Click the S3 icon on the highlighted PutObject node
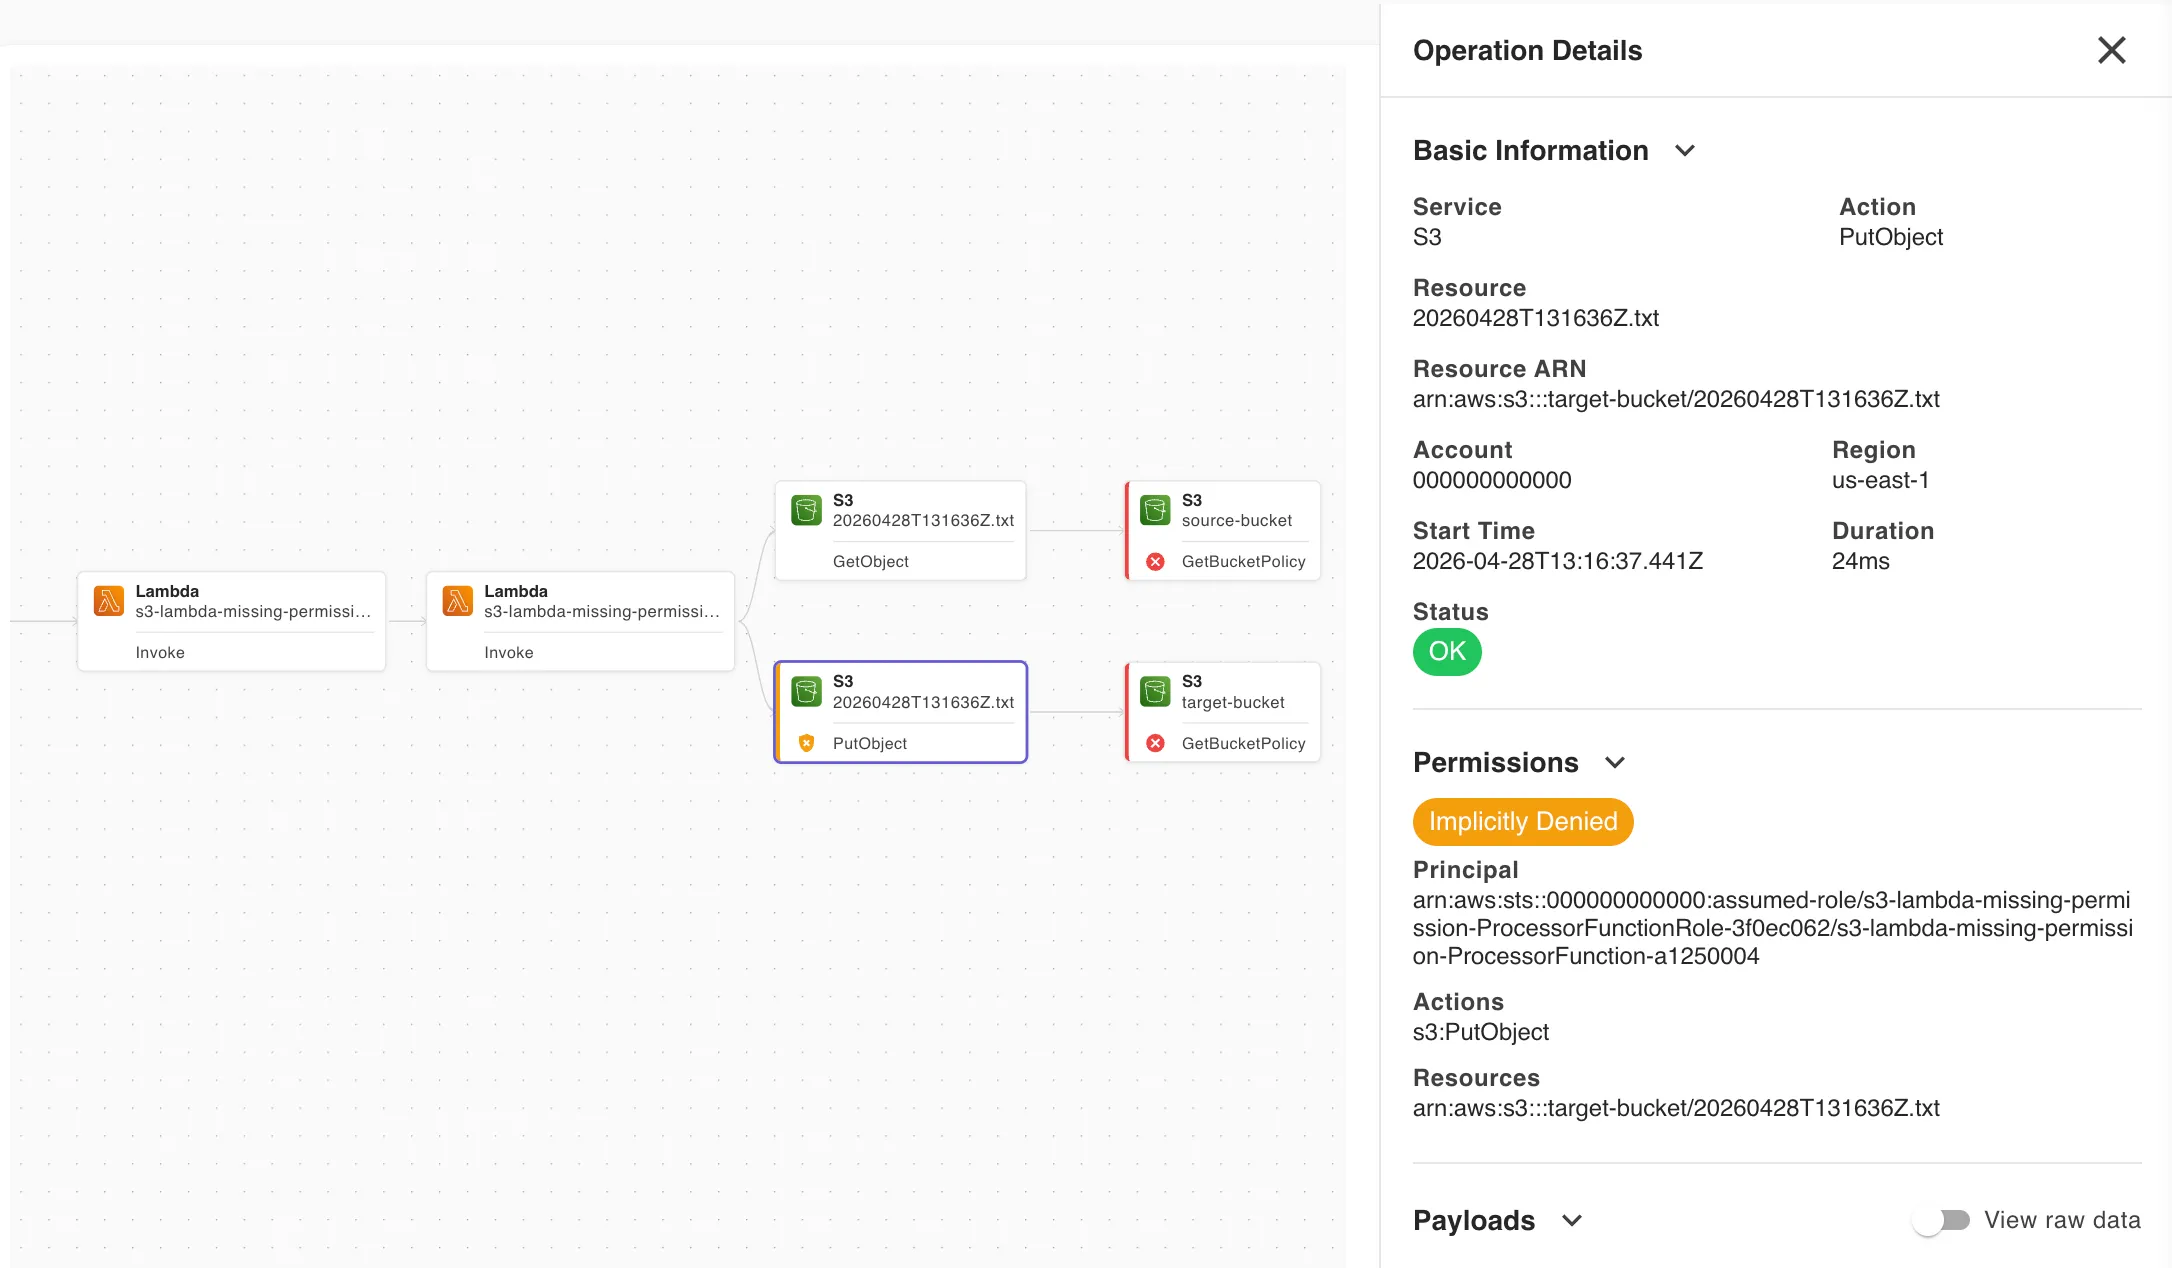This screenshot has width=2172, height=1268. coord(806,691)
